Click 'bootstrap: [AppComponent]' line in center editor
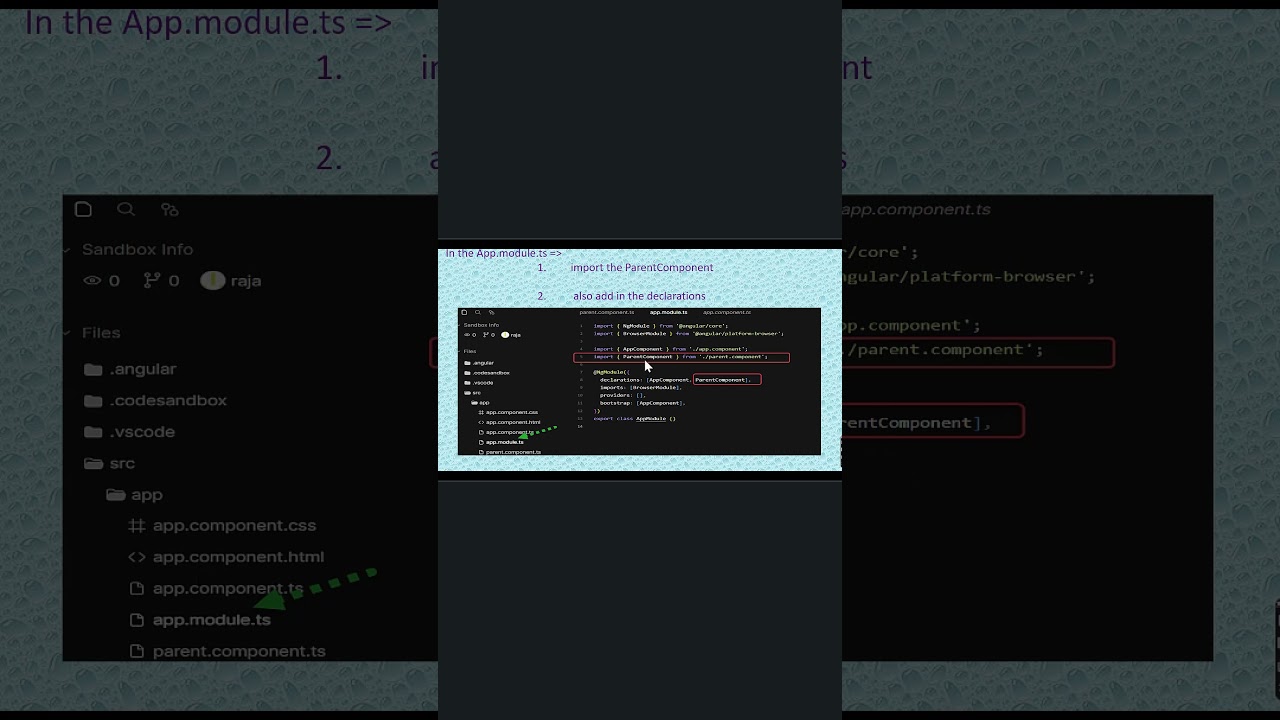 point(642,403)
